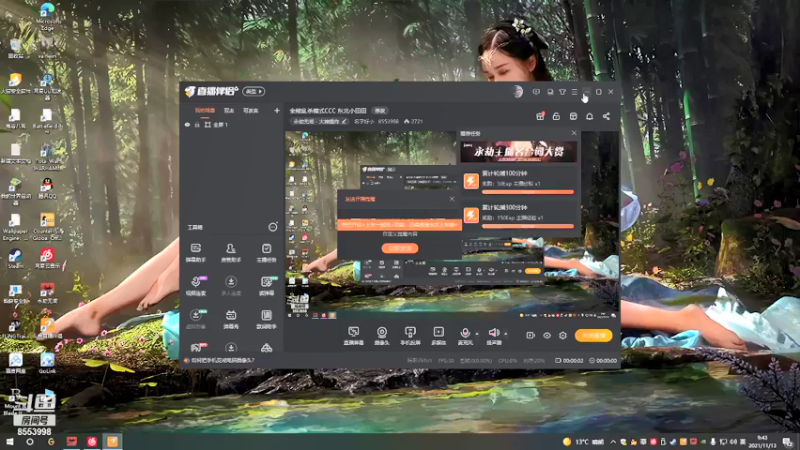Click the 100-minute task lightning icon
The height and width of the screenshot is (450, 800).
tap(471, 181)
